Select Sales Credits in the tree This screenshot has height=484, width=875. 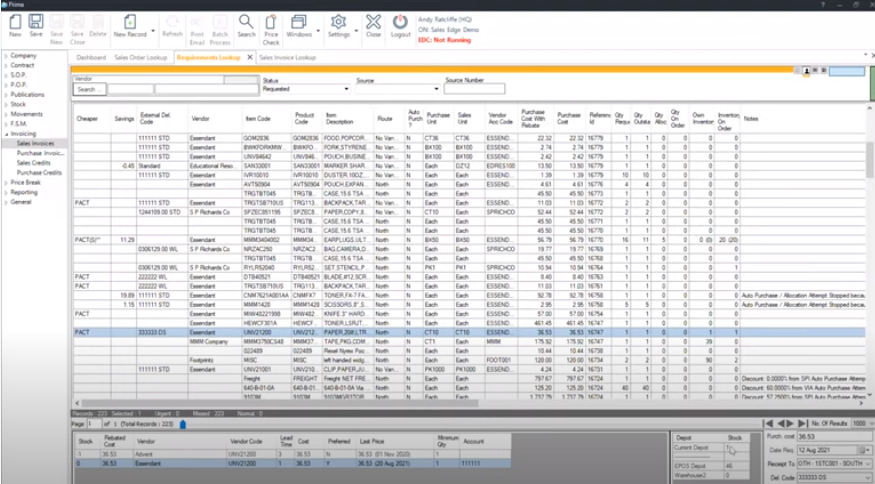pos(33,163)
